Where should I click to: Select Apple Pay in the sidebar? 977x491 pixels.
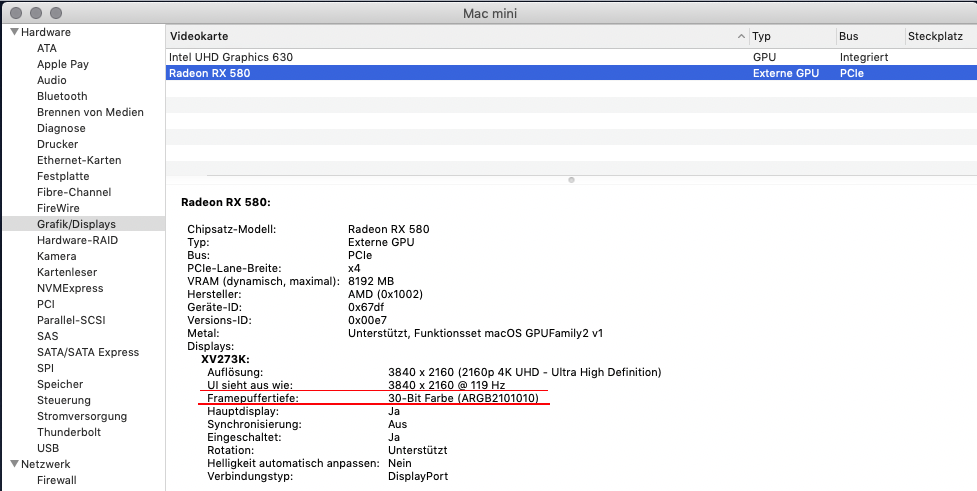click(63, 64)
